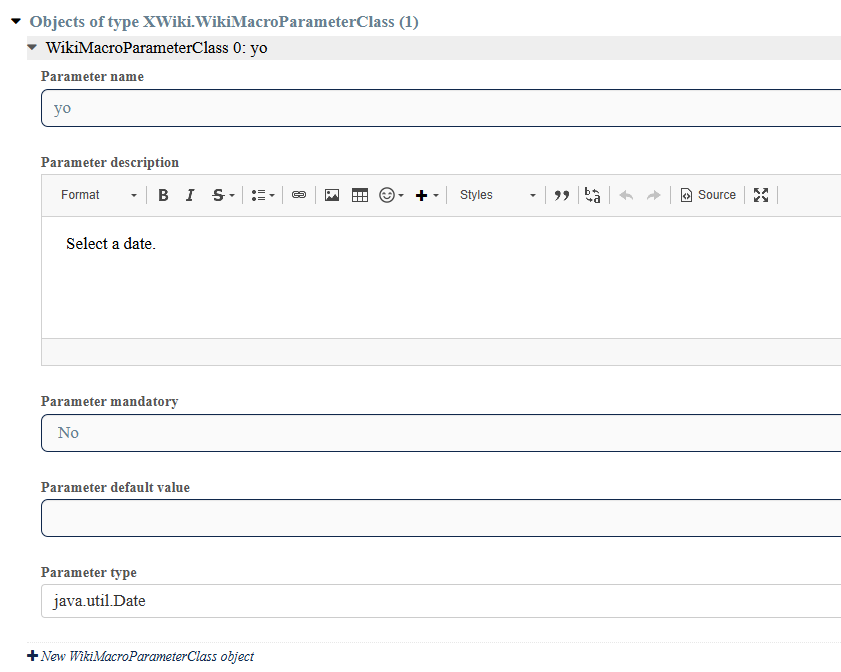The height and width of the screenshot is (672, 841).
Task: Insert a link with the link icon
Action: coord(299,195)
